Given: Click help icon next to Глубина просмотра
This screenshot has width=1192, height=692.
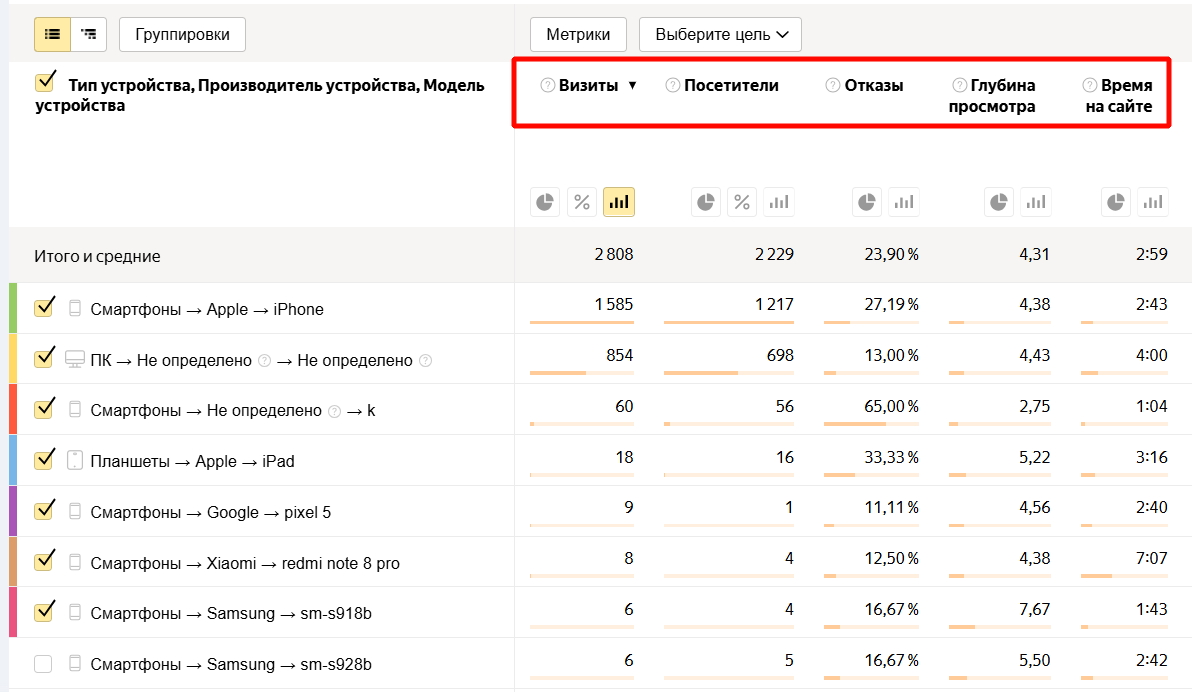Looking at the screenshot, I should click(960, 86).
